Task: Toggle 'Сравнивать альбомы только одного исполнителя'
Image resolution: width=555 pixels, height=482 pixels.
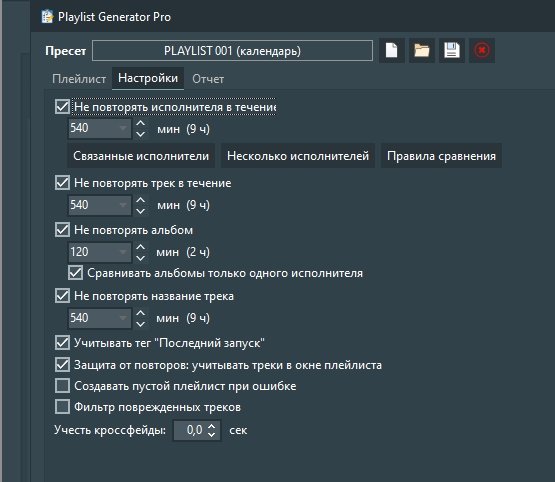Action: [75, 273]
